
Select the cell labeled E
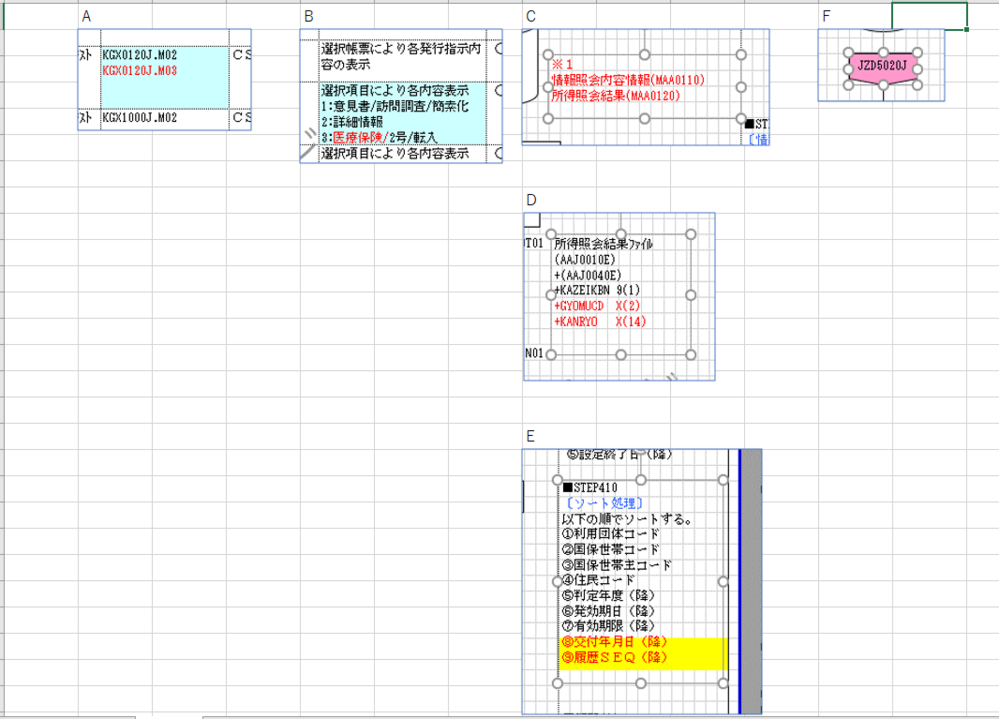530,436
